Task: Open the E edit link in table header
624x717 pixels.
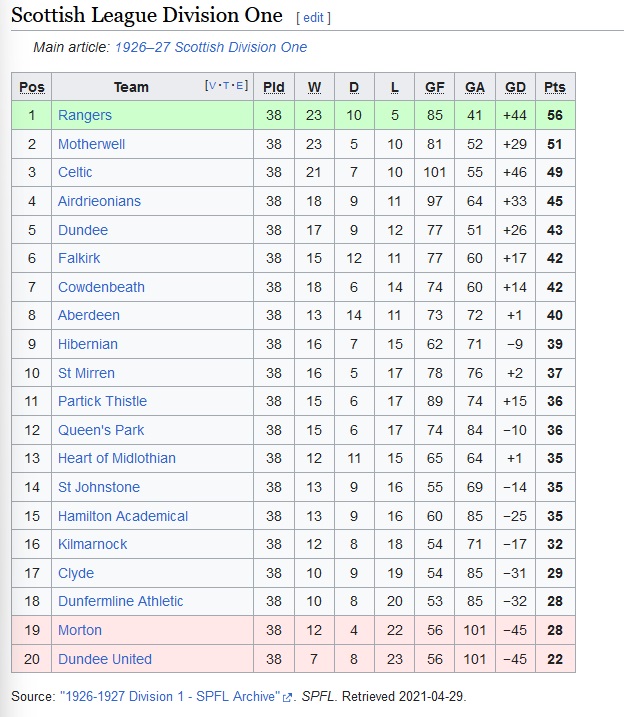Action: [240, 85]
